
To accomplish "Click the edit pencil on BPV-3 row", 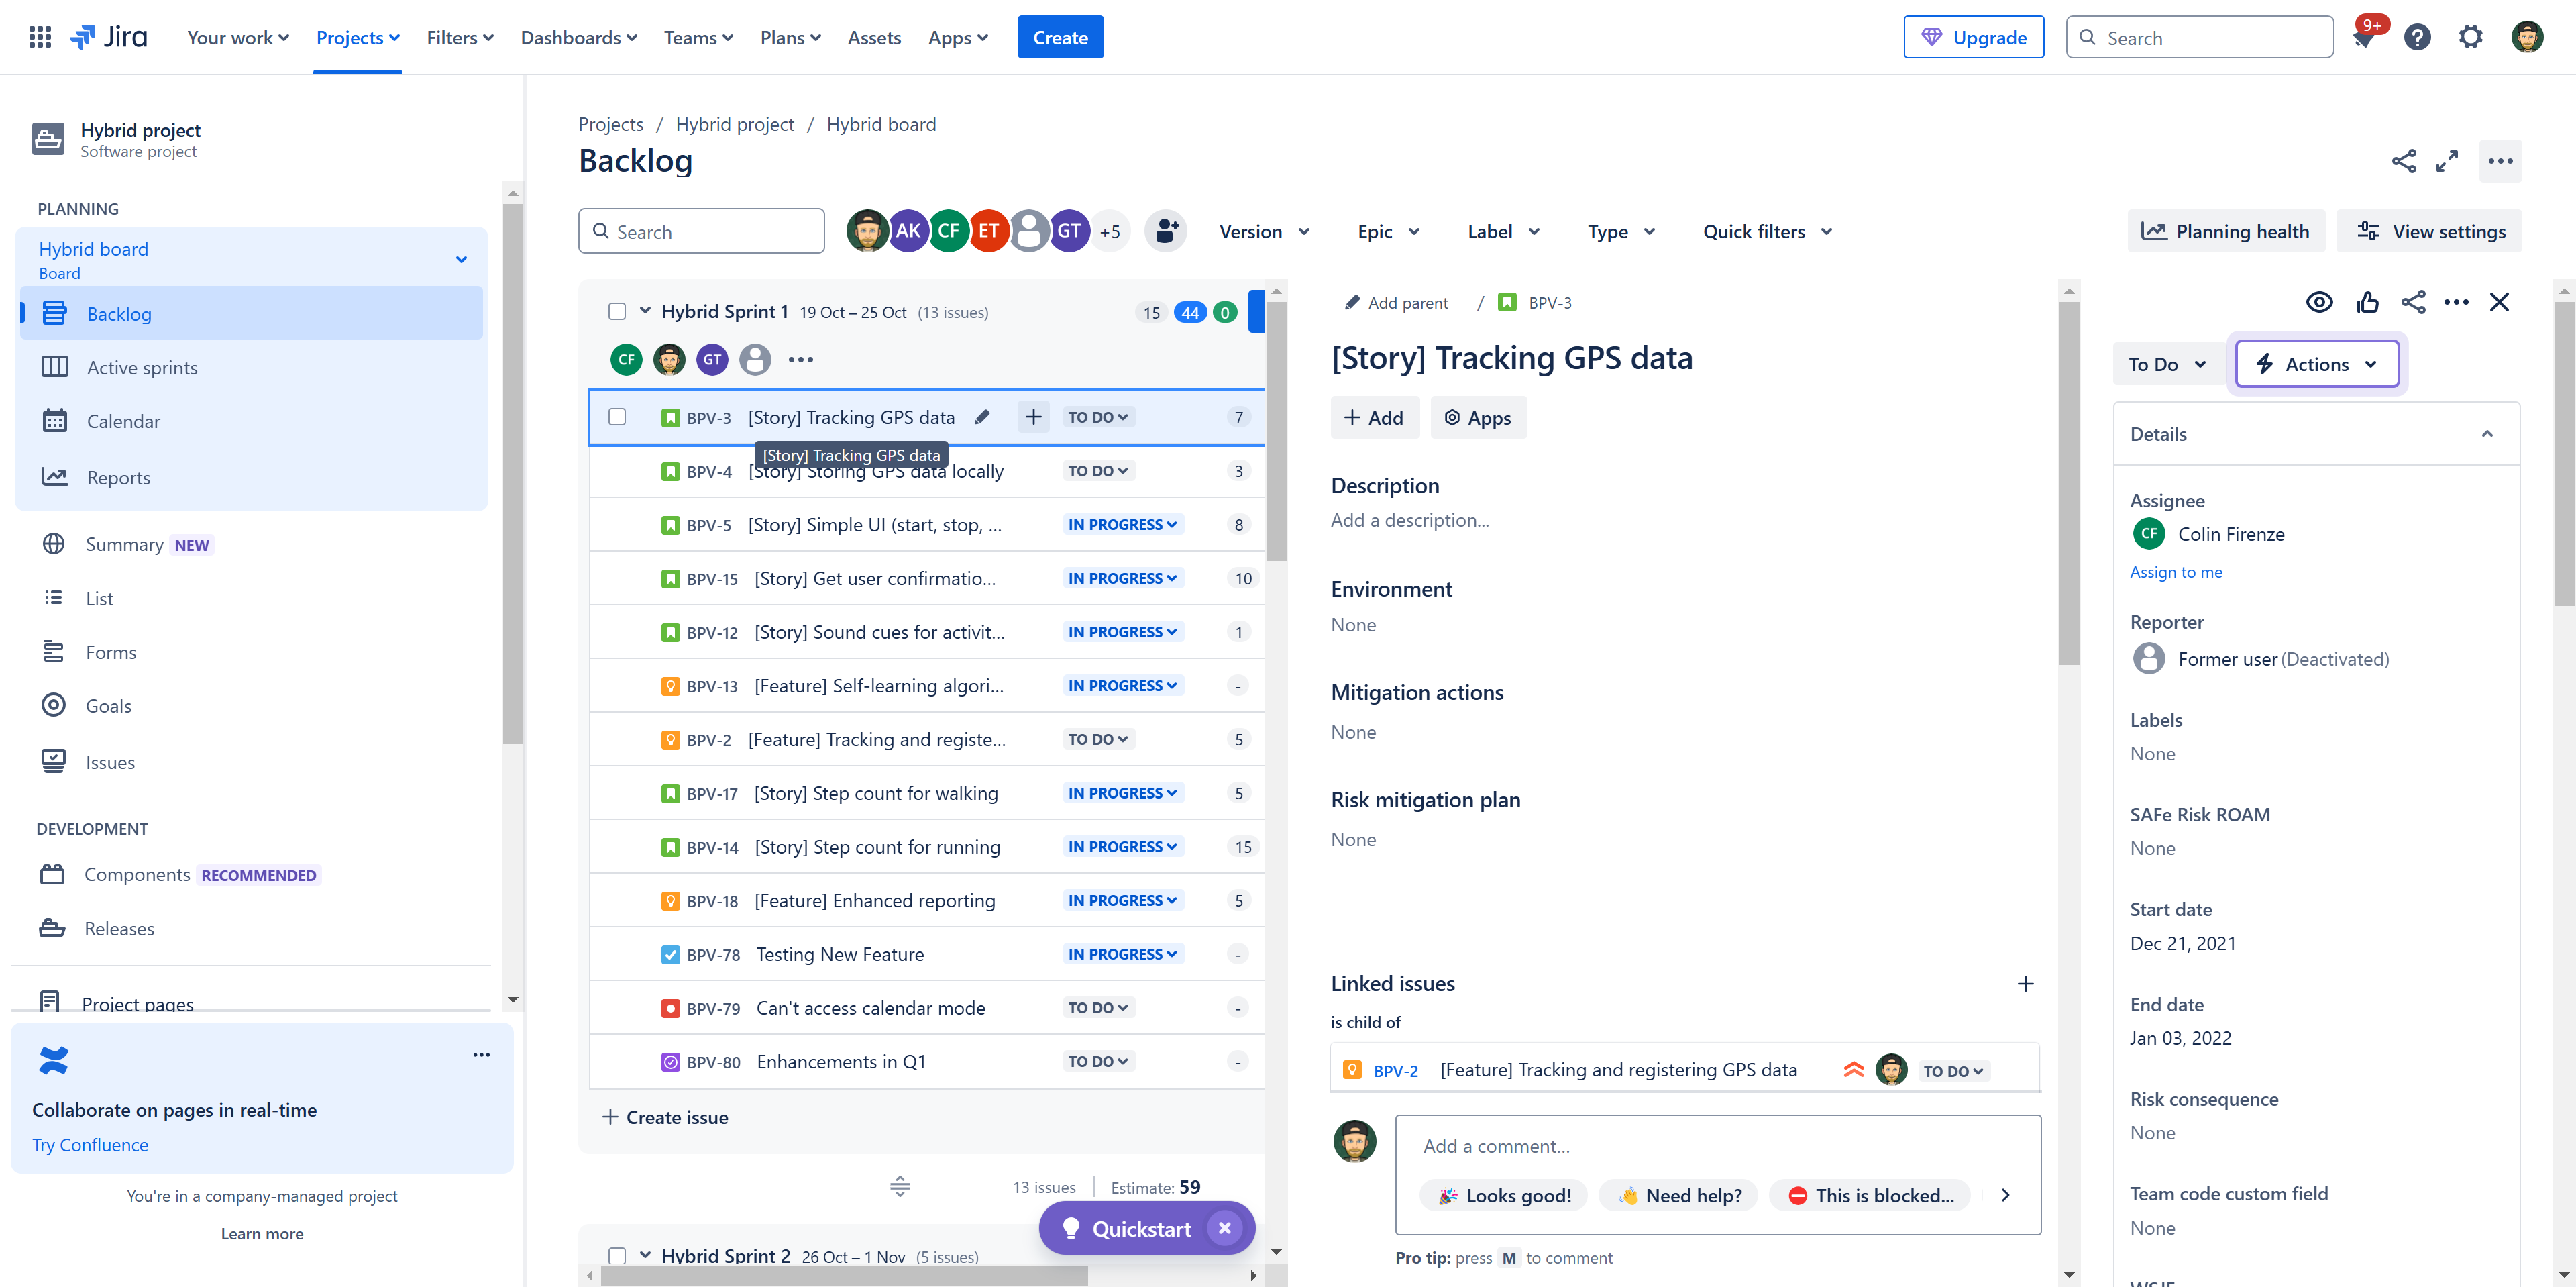I will point(982,417).
